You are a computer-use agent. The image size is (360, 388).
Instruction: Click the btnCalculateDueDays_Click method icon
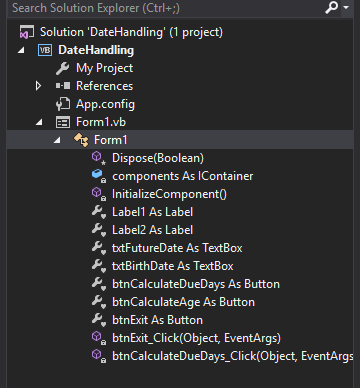tap(99, 356)
